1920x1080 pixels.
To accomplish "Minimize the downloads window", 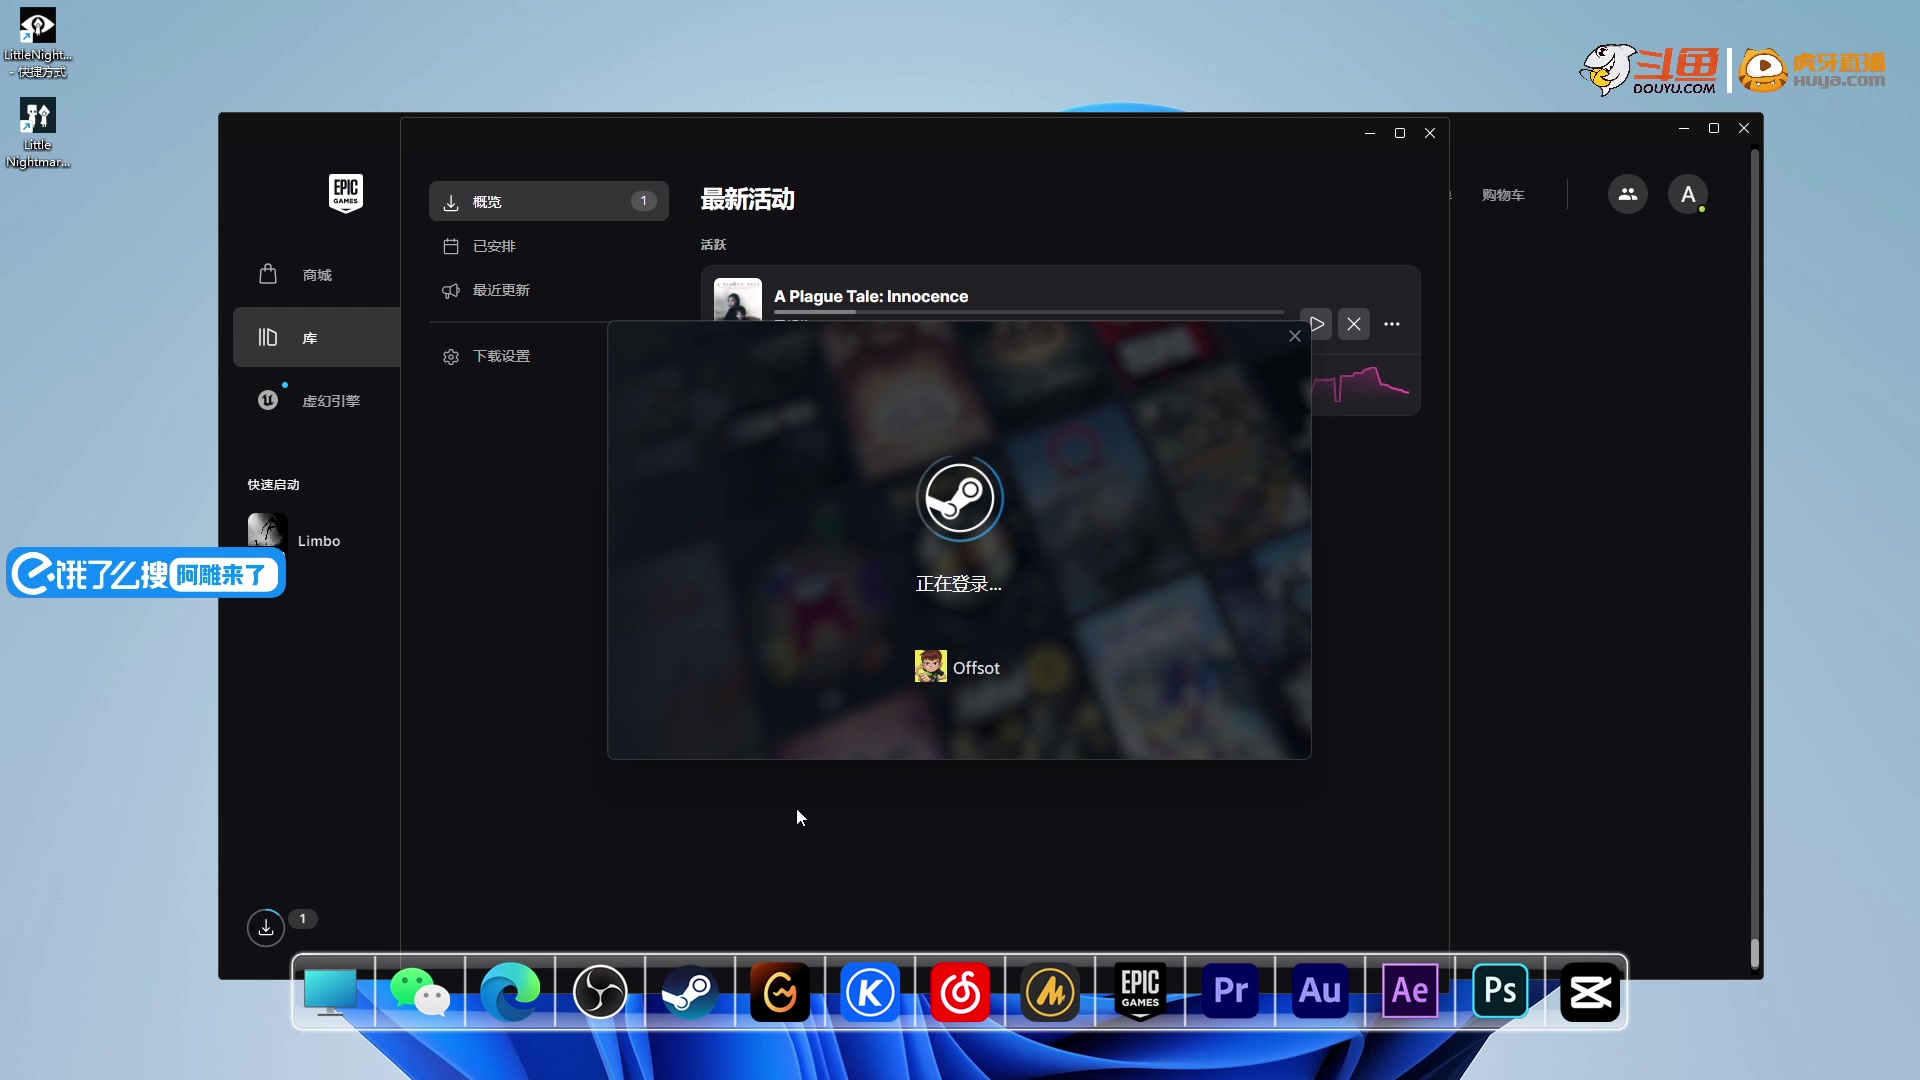I will tap(1370, 133).
